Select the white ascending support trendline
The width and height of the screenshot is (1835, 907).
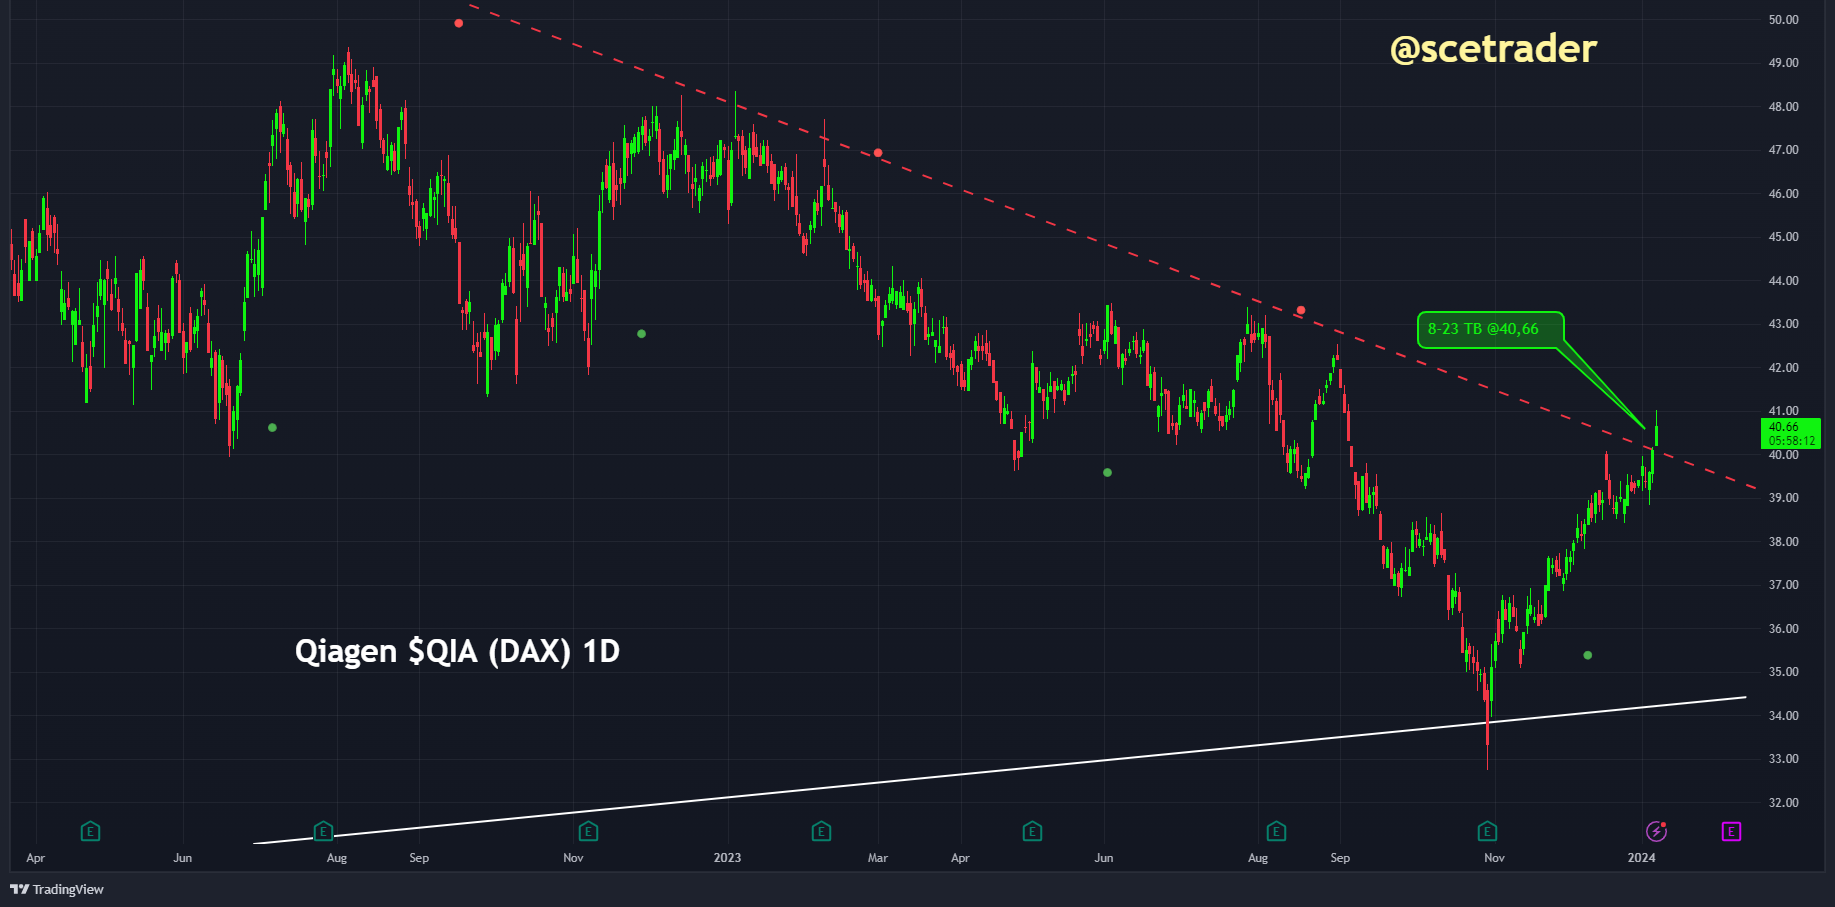pyautogui.click(x=1000, y=771)
